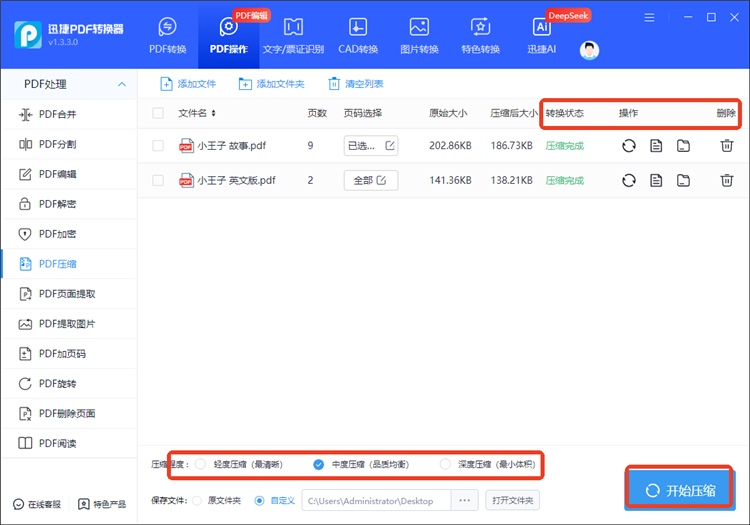Re-compress 小王子 英文版.pdf with the refresh icon
The image size is (750, 525).
[629, 180]
